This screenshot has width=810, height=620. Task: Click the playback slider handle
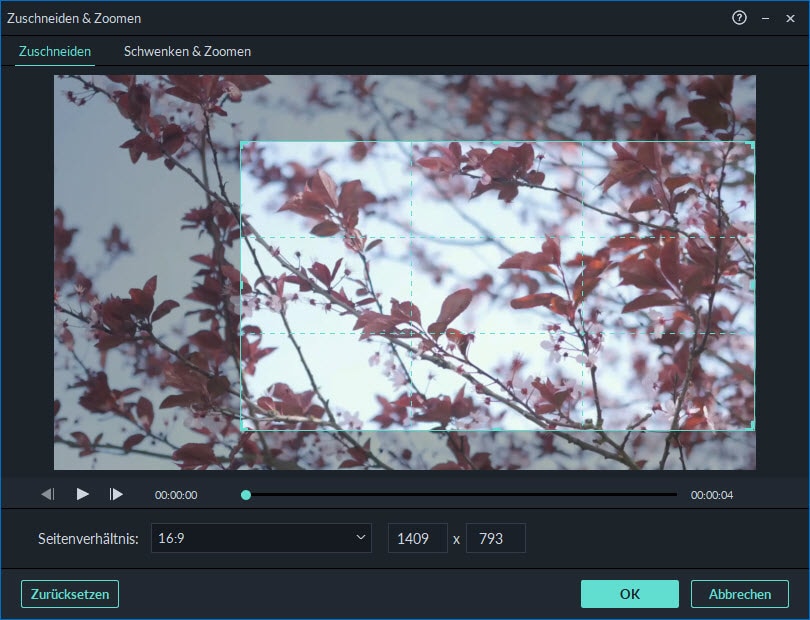[246, 495]
